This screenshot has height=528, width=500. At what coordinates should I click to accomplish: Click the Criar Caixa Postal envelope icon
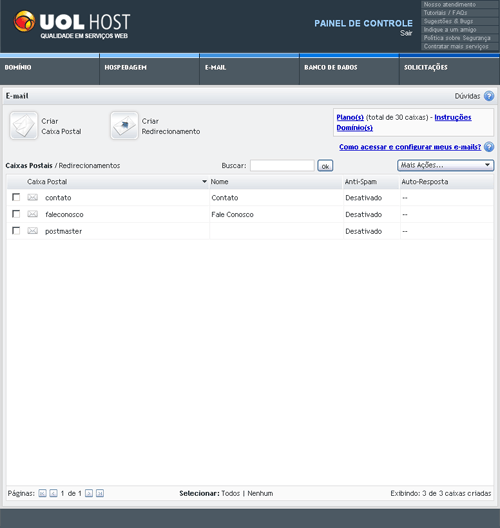[23, 126]
